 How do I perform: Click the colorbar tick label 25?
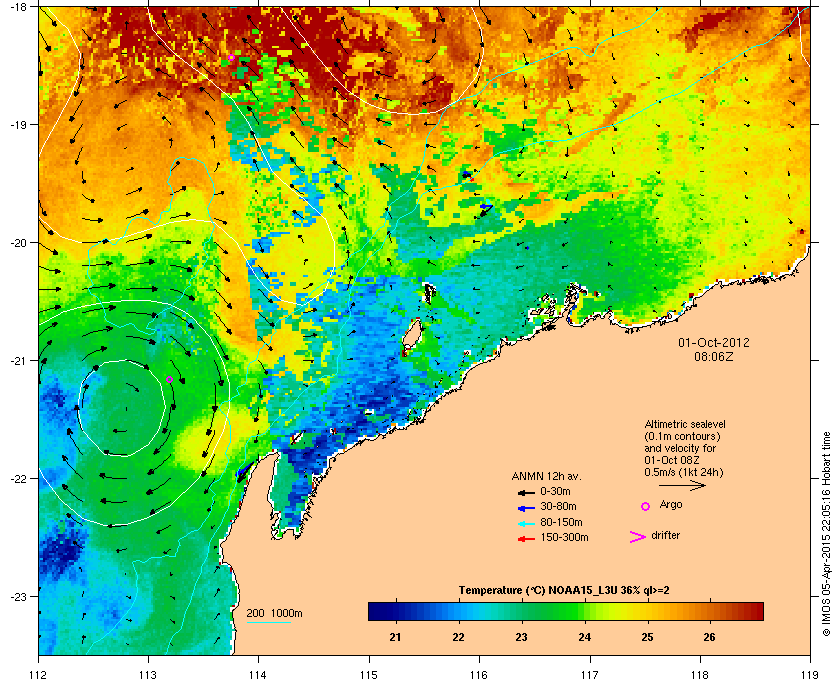click(x=647, y=637)
